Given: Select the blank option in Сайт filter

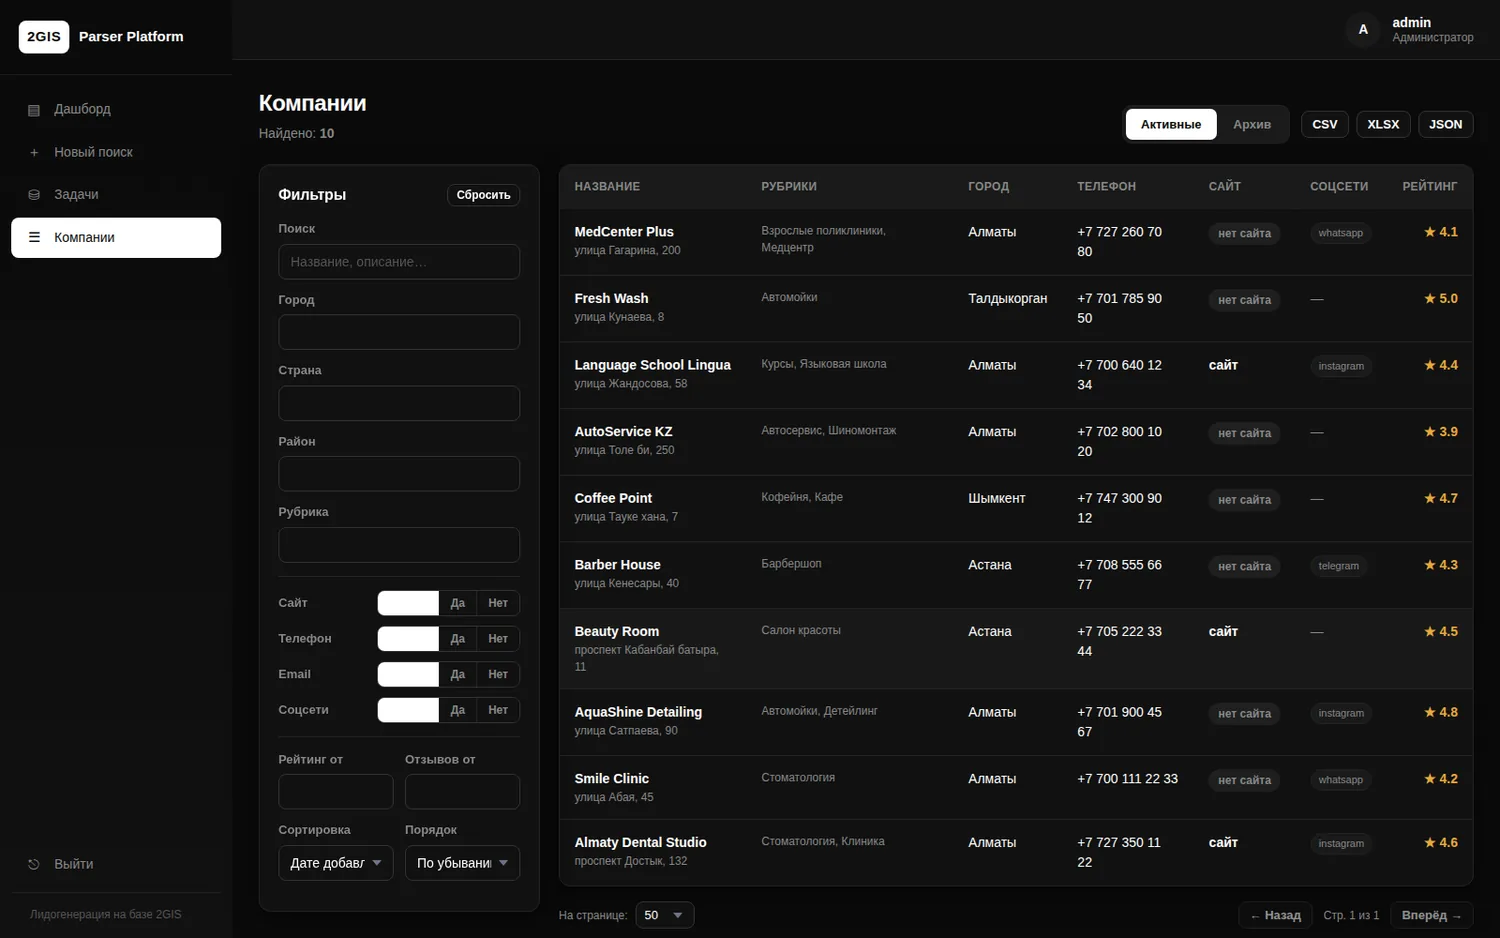Looking at the screenshot, I should 408,603.
